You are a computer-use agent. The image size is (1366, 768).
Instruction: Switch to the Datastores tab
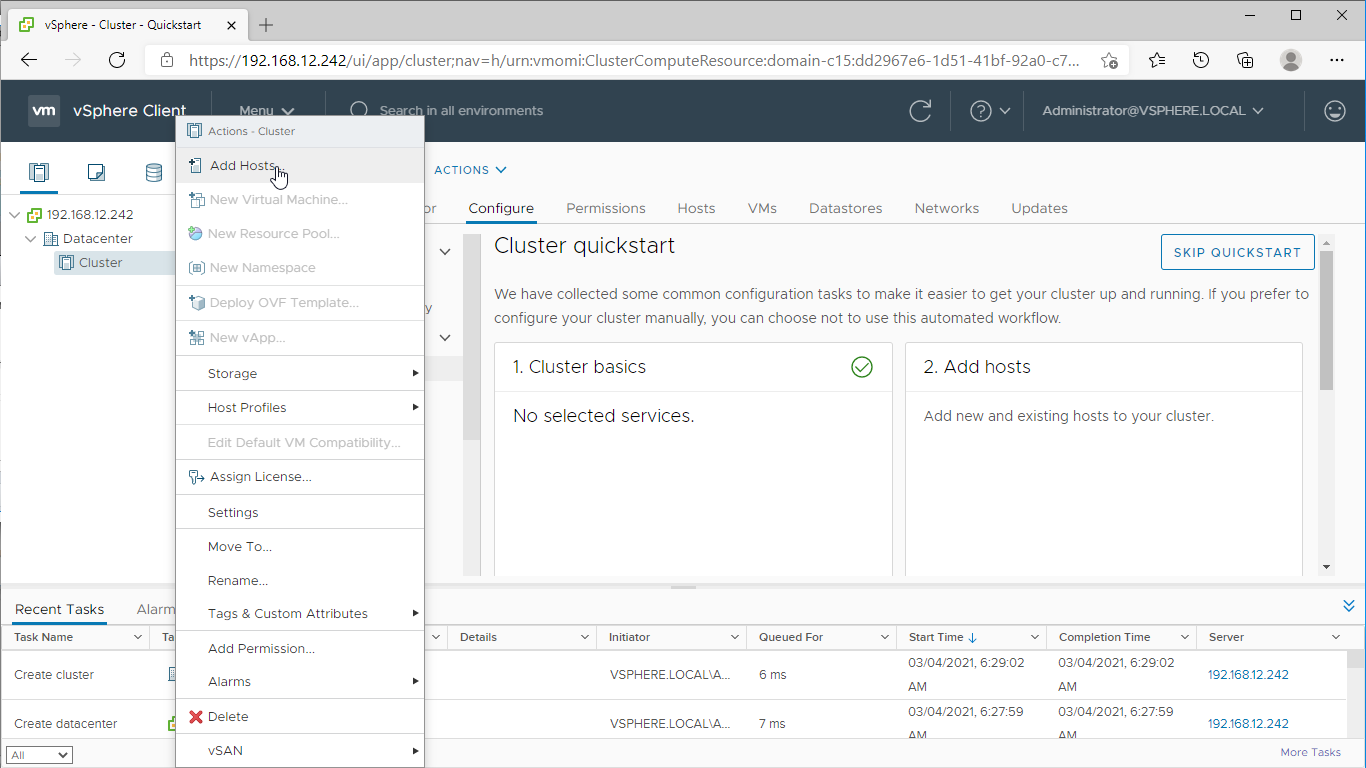846,208
